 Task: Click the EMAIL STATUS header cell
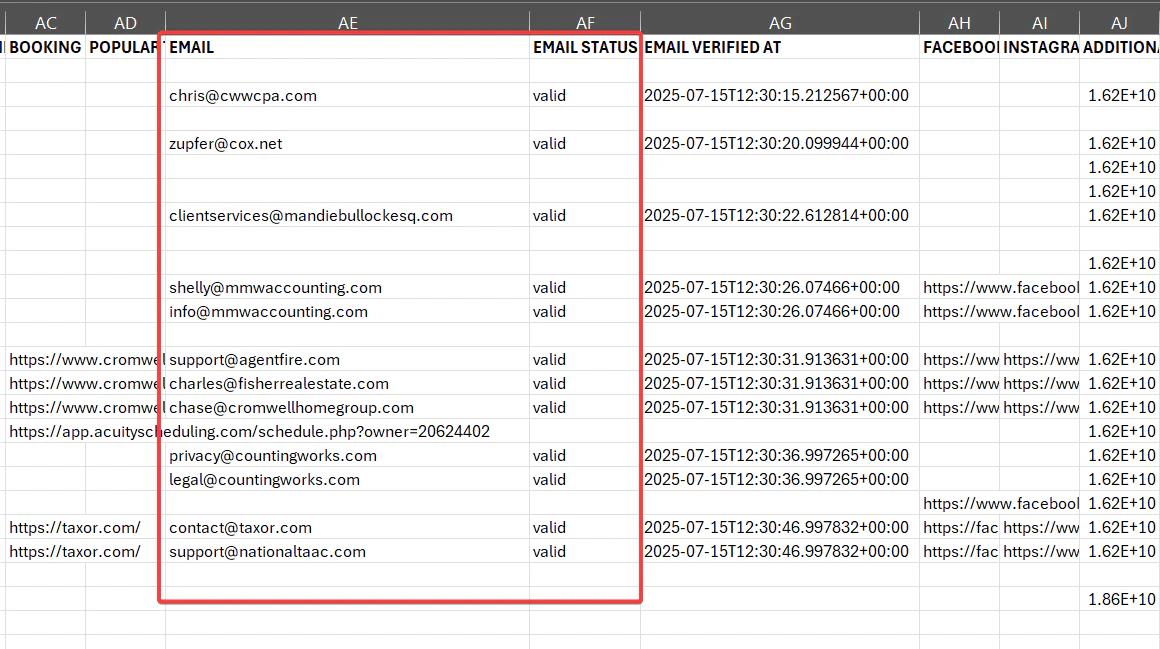coord(585,47)
